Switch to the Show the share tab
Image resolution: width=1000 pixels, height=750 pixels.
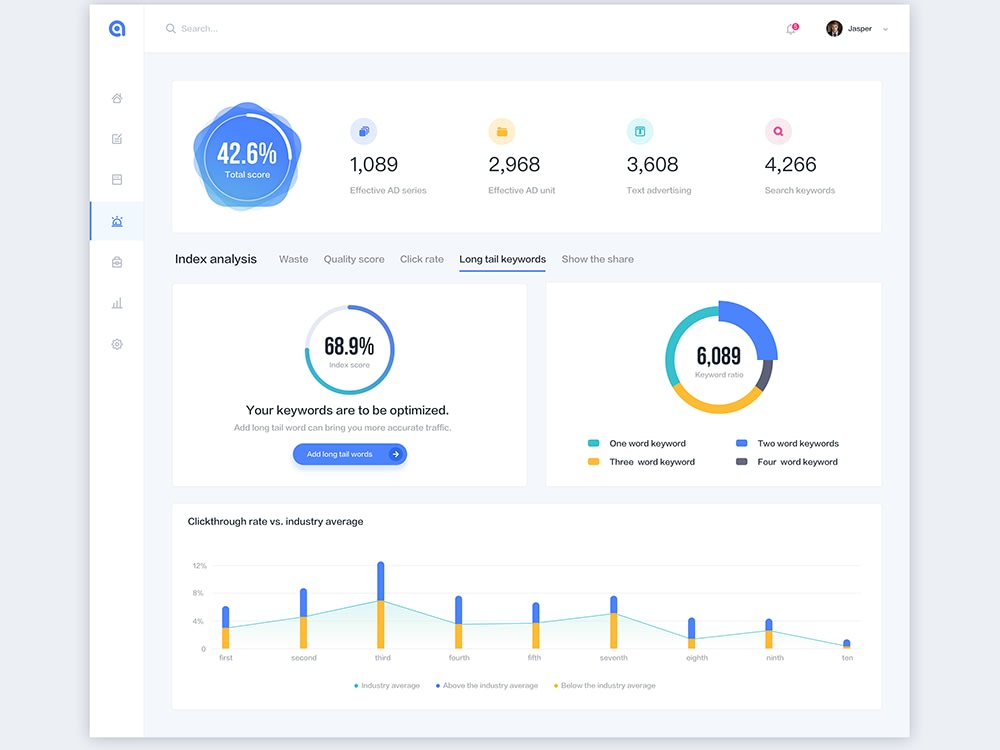[x=598, y=259]
